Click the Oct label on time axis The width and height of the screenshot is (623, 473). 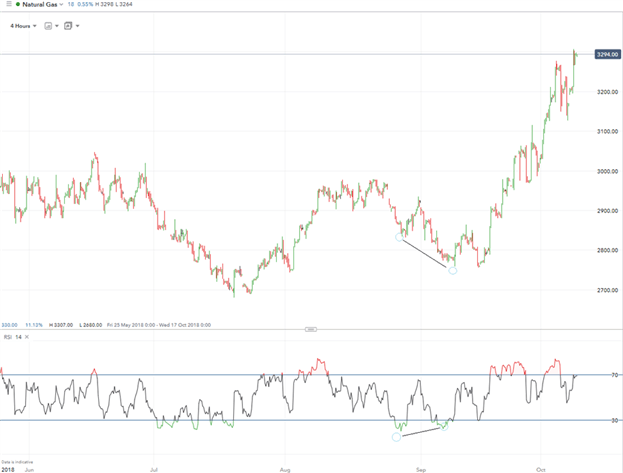[x=541, y=470]
